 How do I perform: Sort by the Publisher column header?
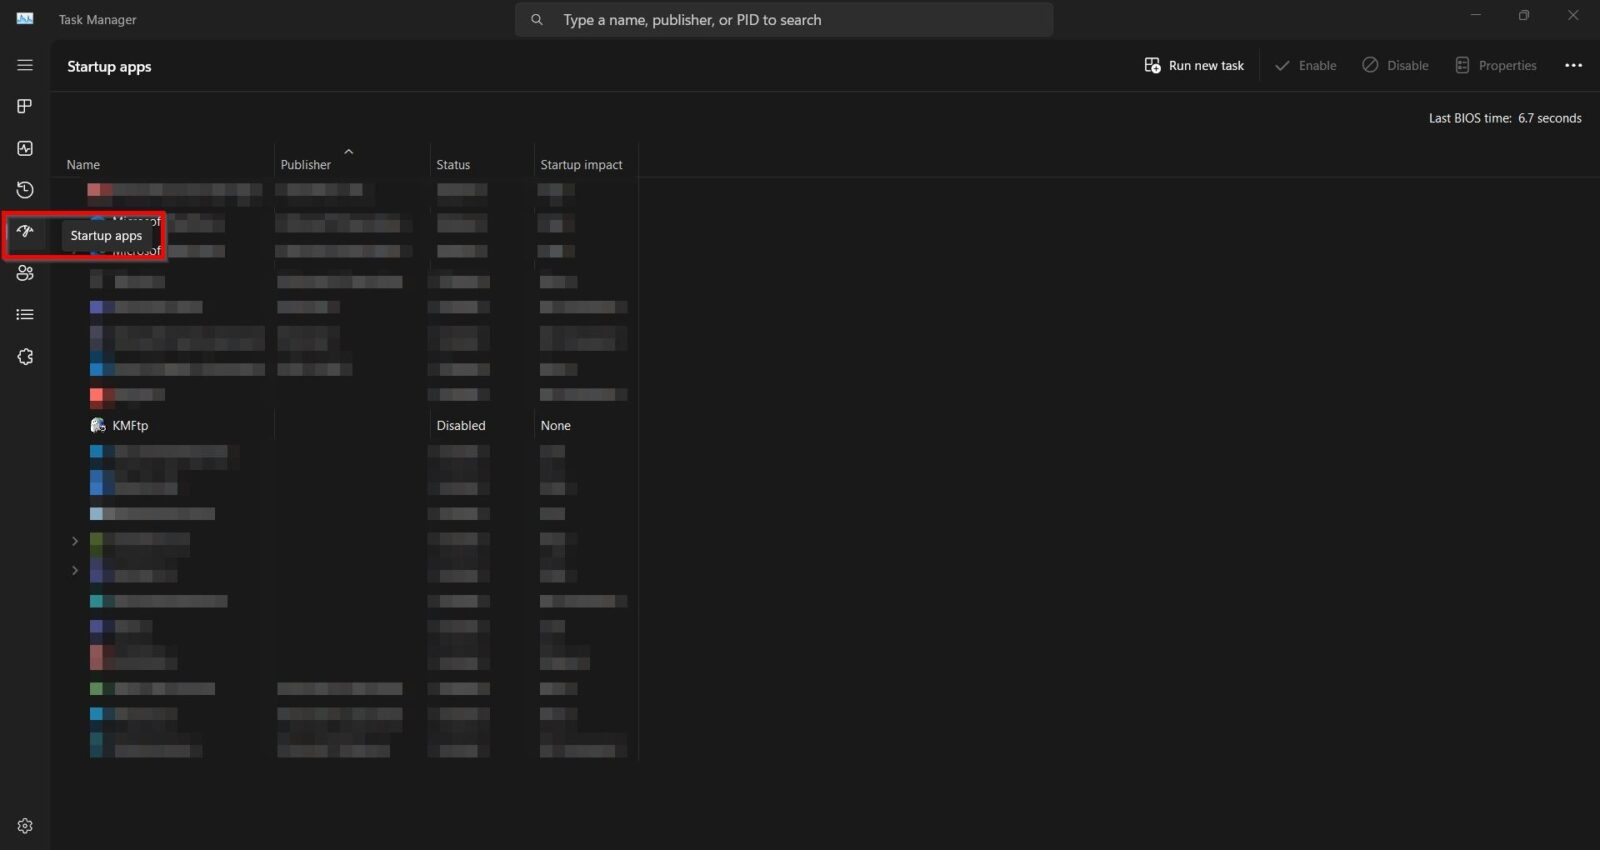(306, 165)
